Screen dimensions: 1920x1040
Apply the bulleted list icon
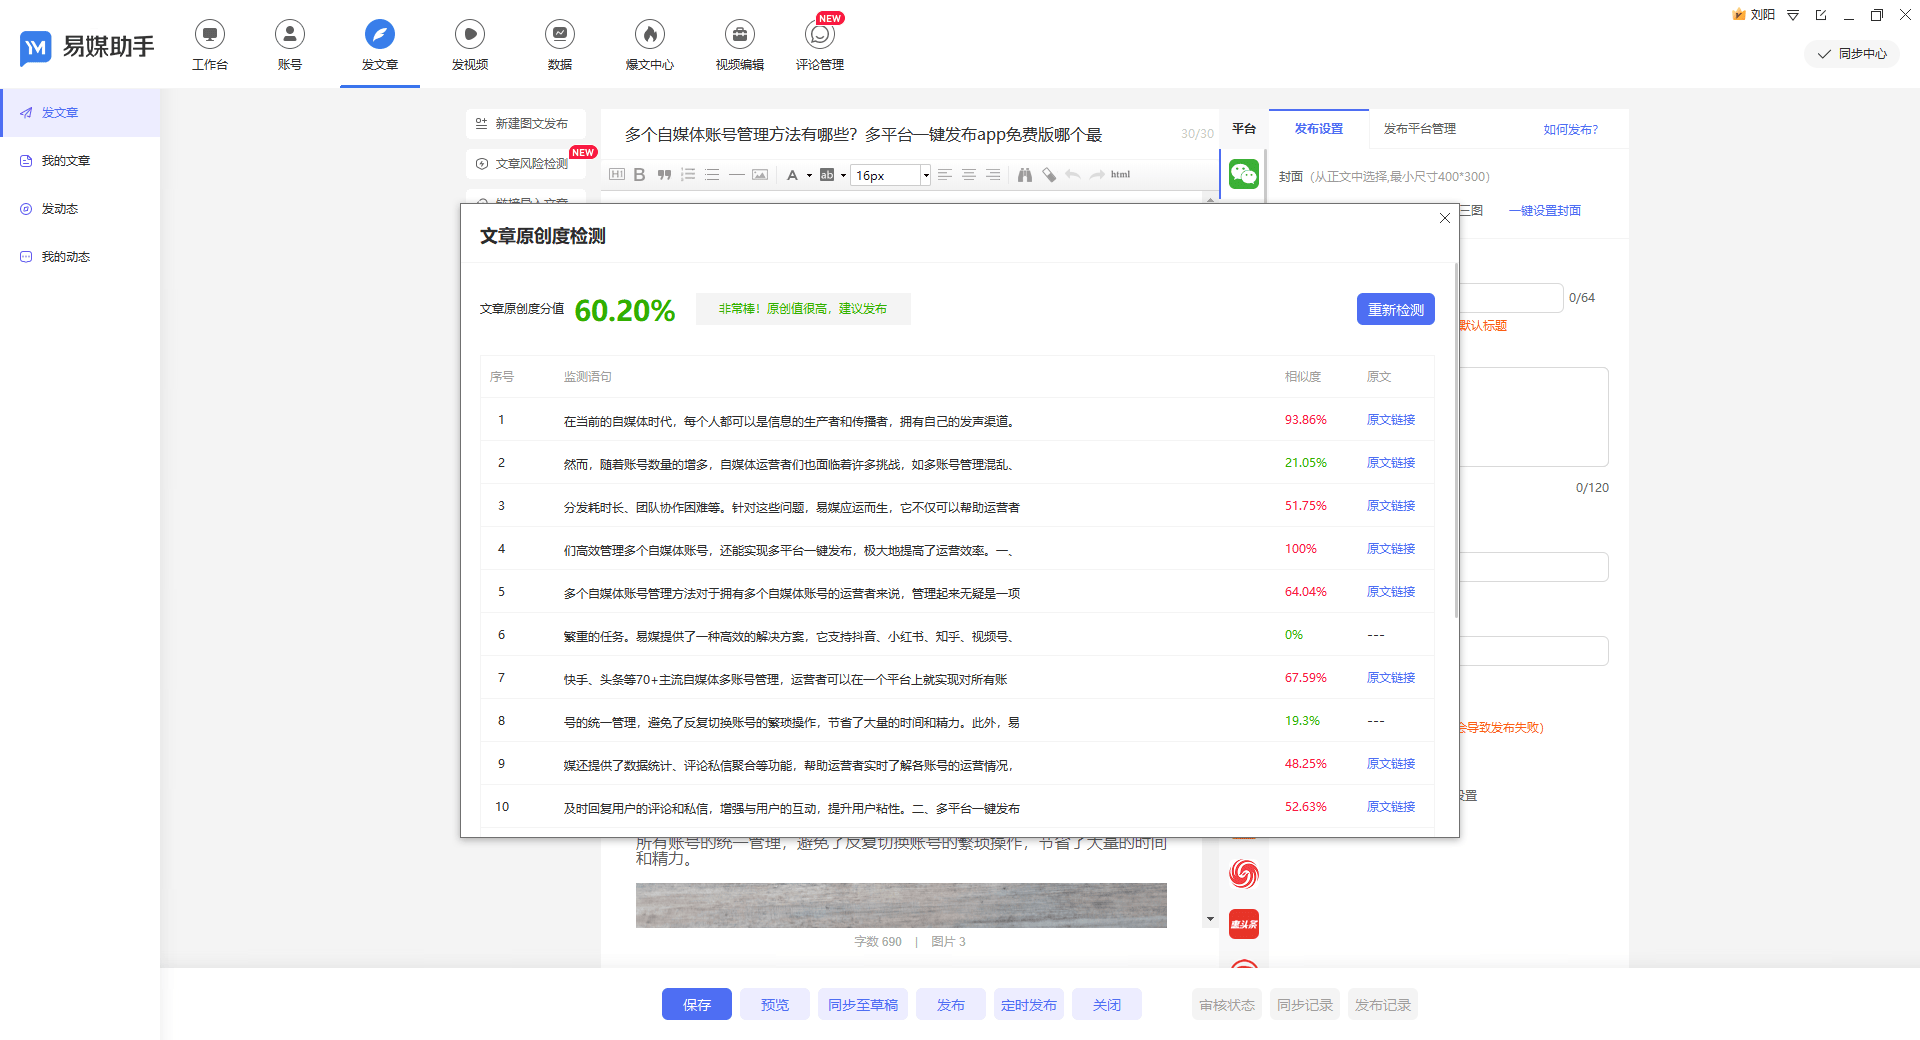(x=712, y=175)
